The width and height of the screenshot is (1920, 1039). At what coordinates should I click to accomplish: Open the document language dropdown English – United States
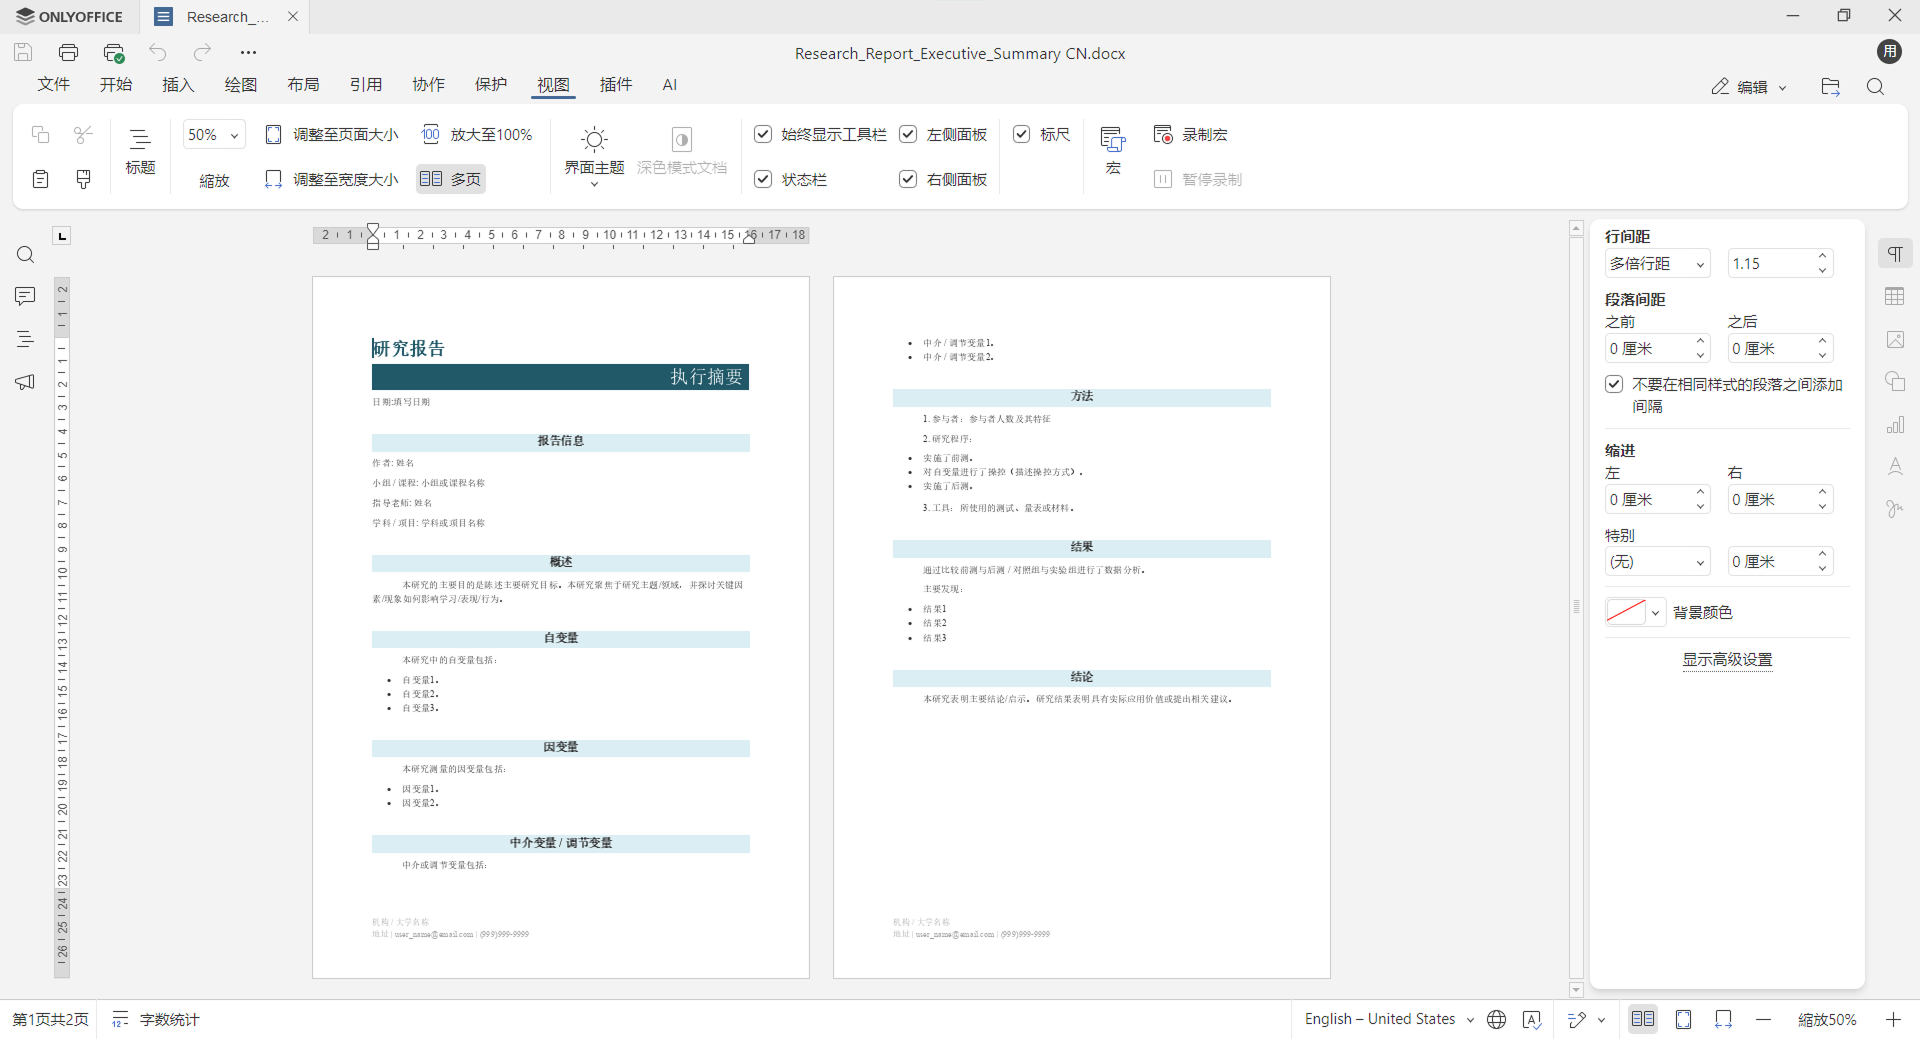[1388, 1019]
